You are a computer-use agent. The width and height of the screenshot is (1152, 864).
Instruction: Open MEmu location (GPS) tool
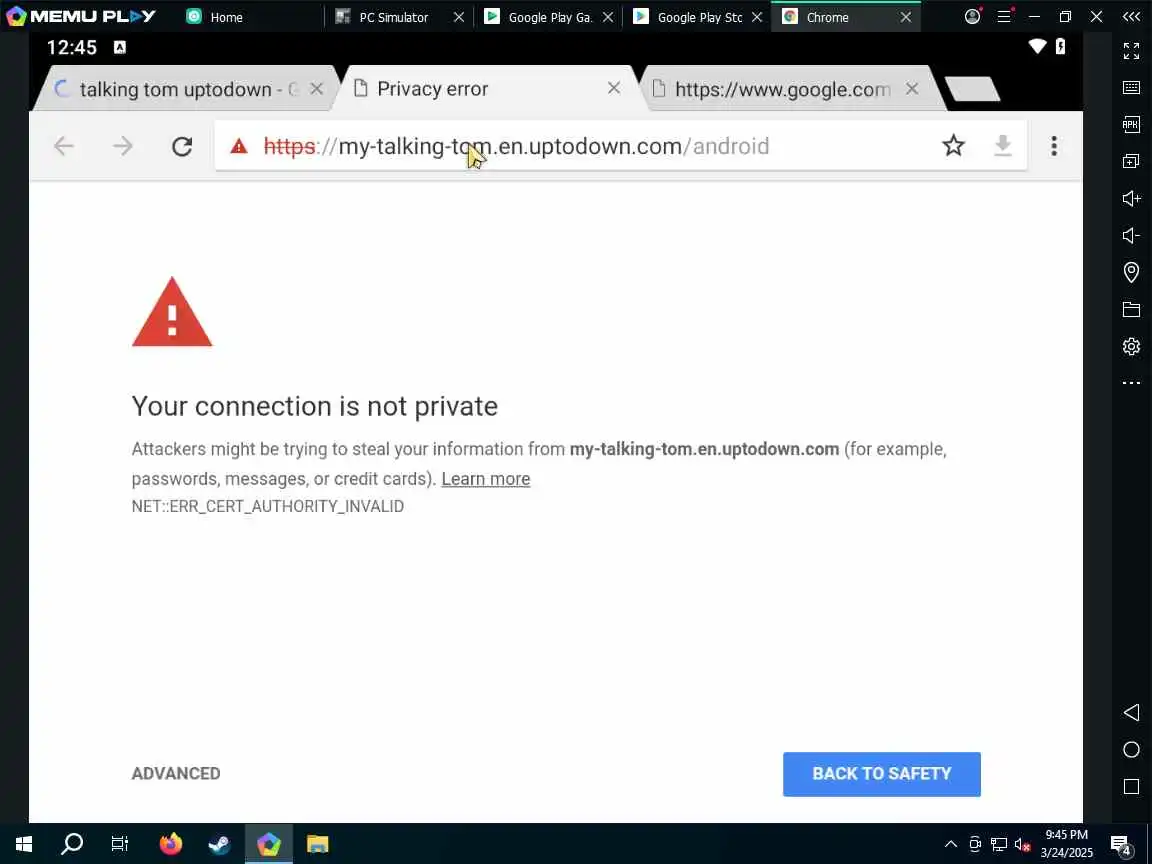pos(1131,272)
